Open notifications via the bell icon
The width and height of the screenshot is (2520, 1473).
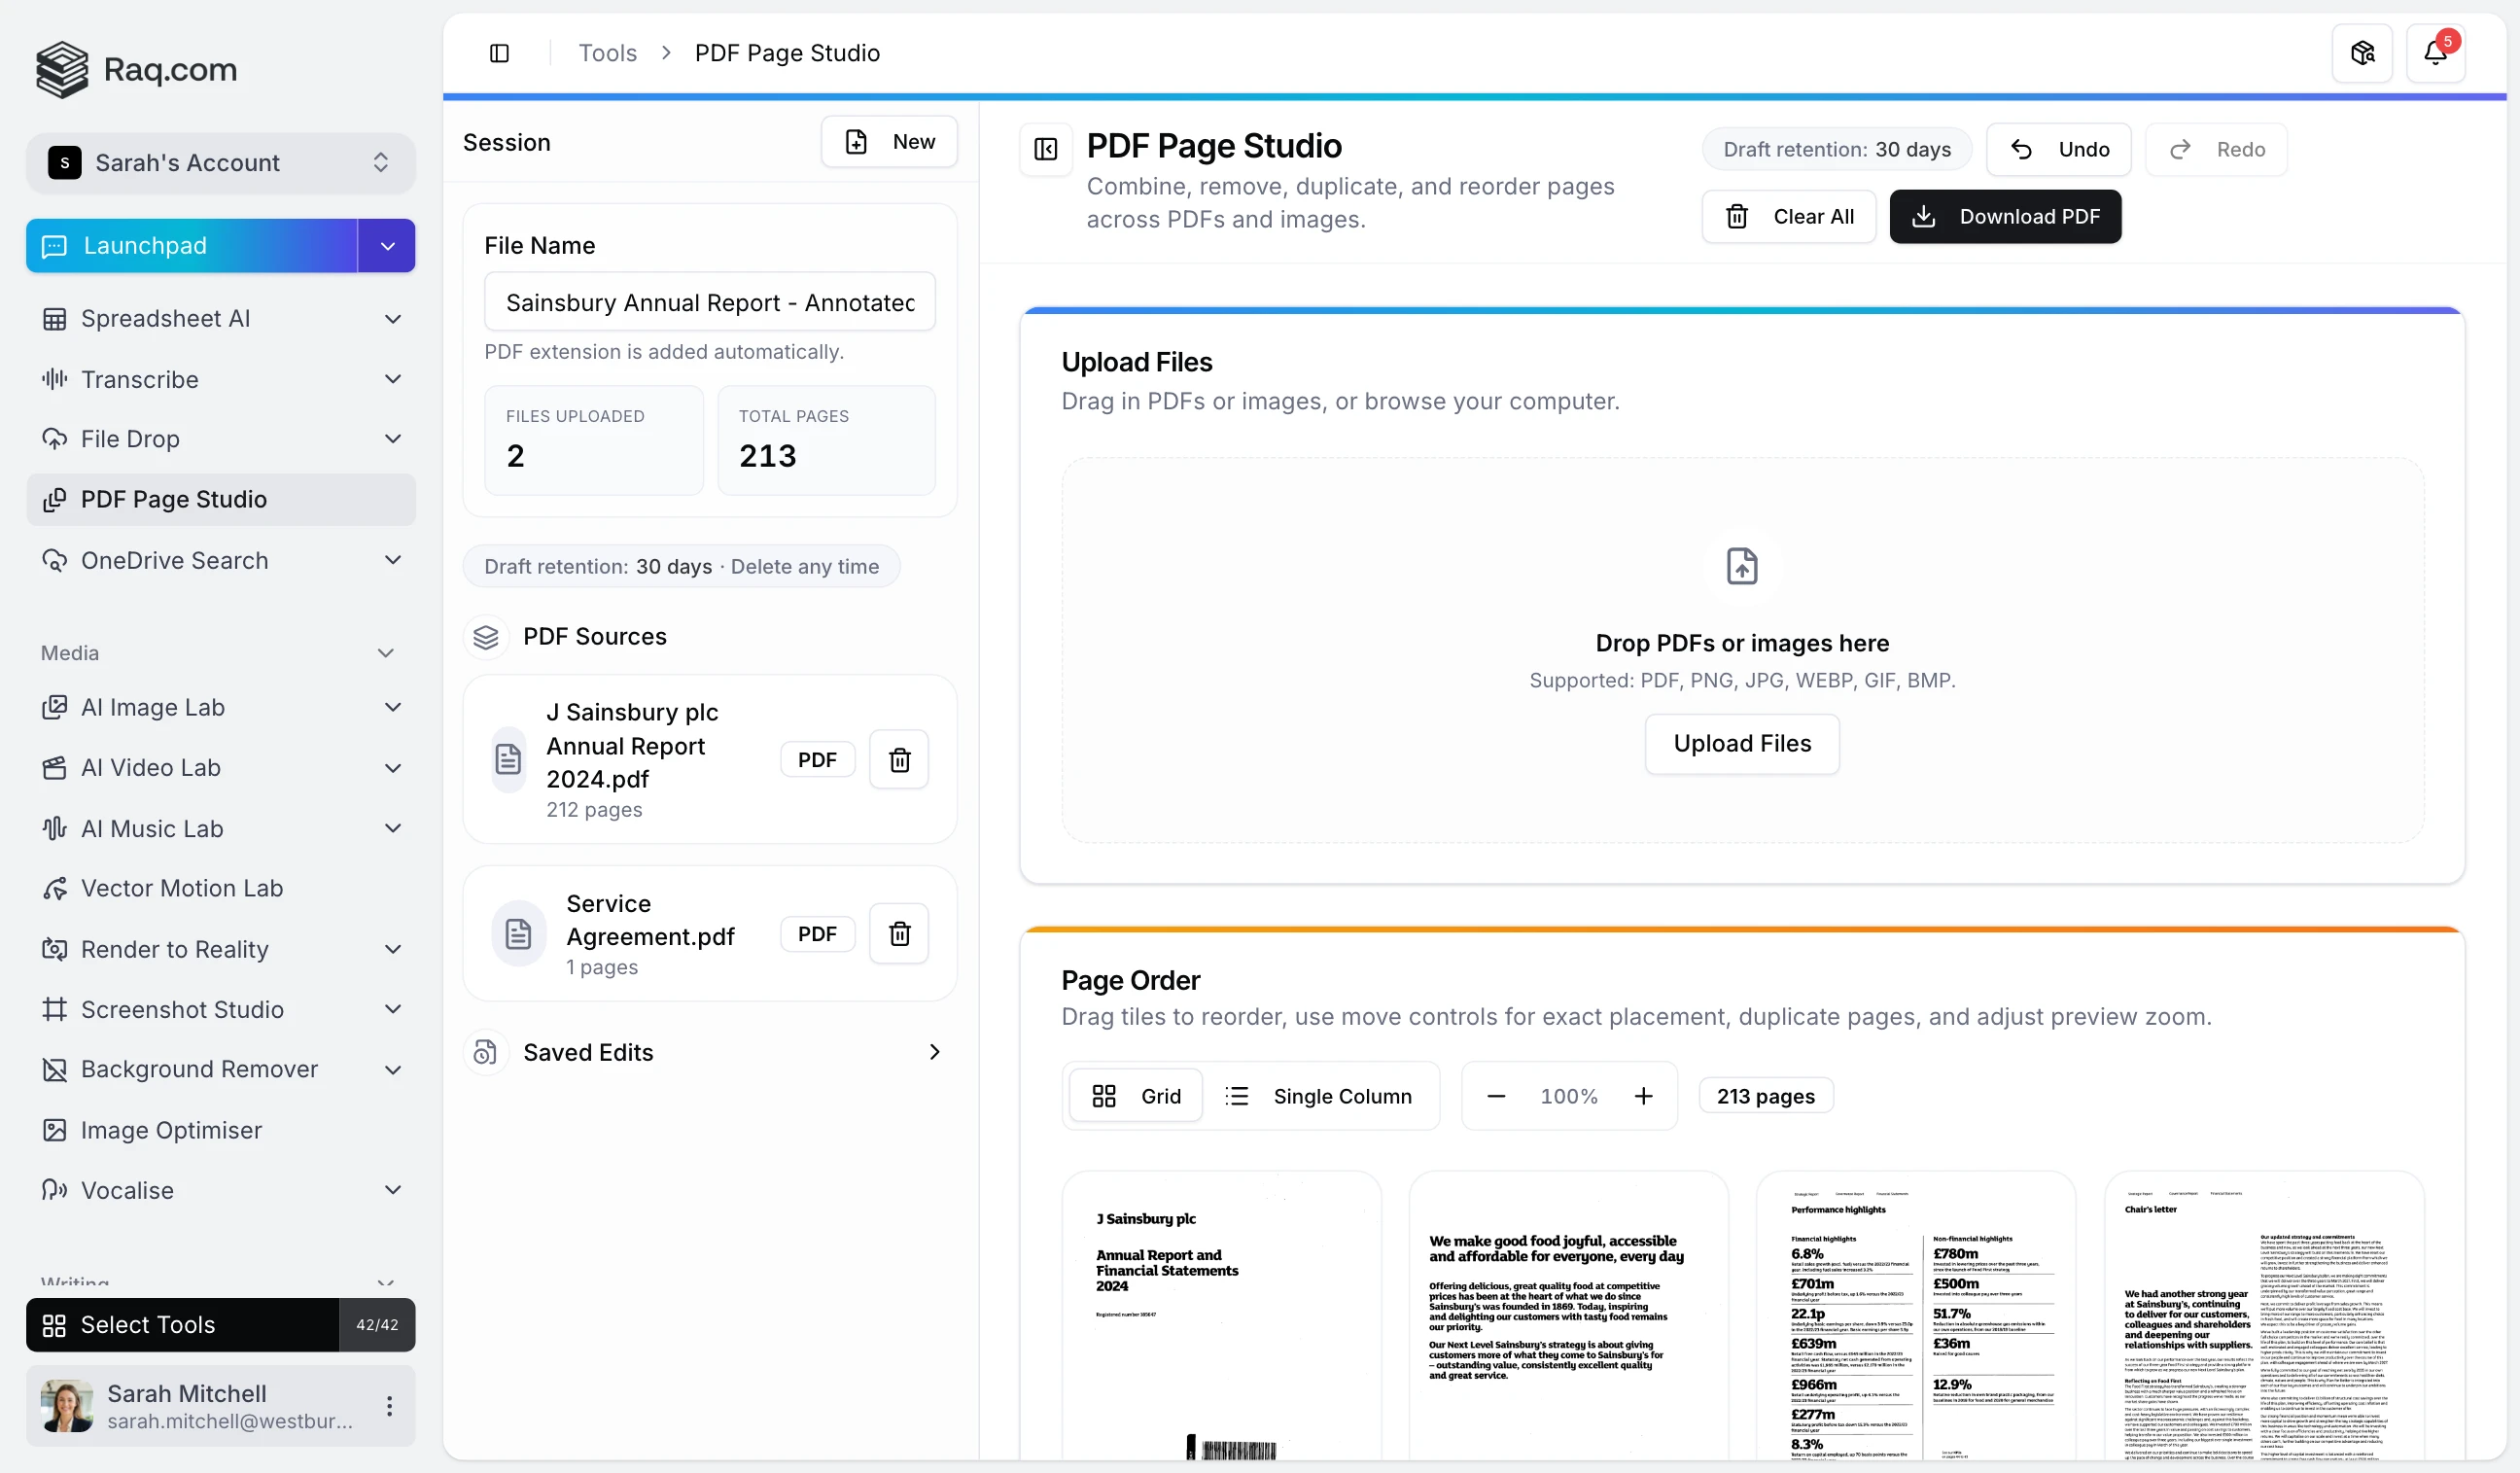(2435, 52)
